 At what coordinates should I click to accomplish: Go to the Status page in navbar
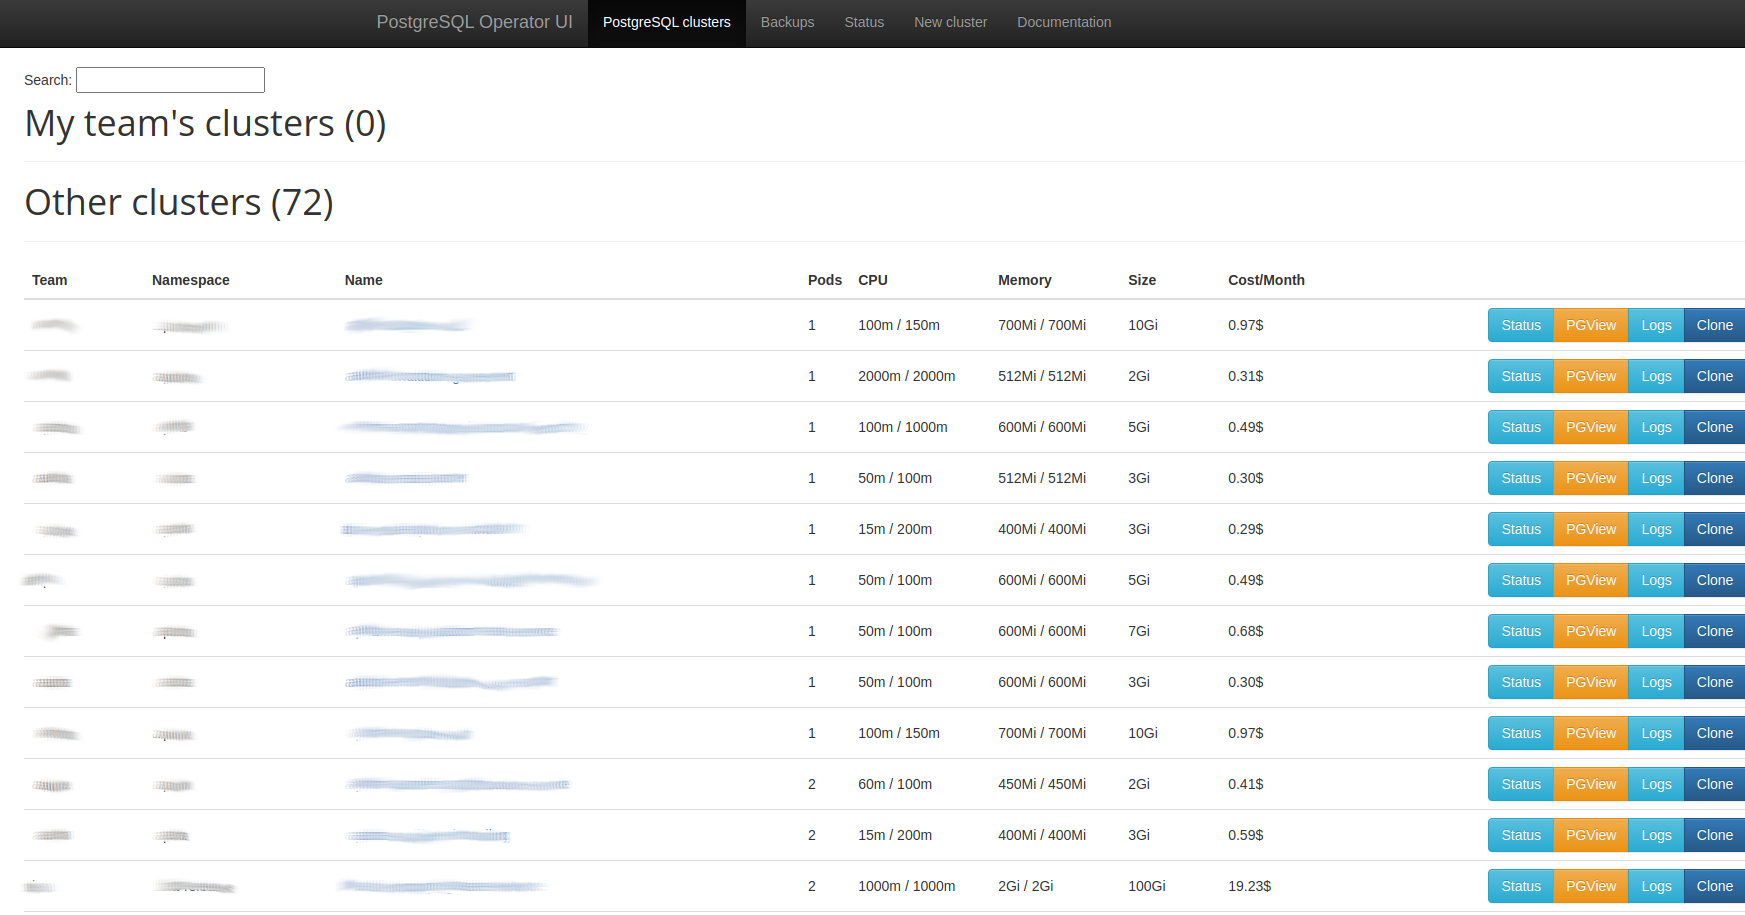864,22
